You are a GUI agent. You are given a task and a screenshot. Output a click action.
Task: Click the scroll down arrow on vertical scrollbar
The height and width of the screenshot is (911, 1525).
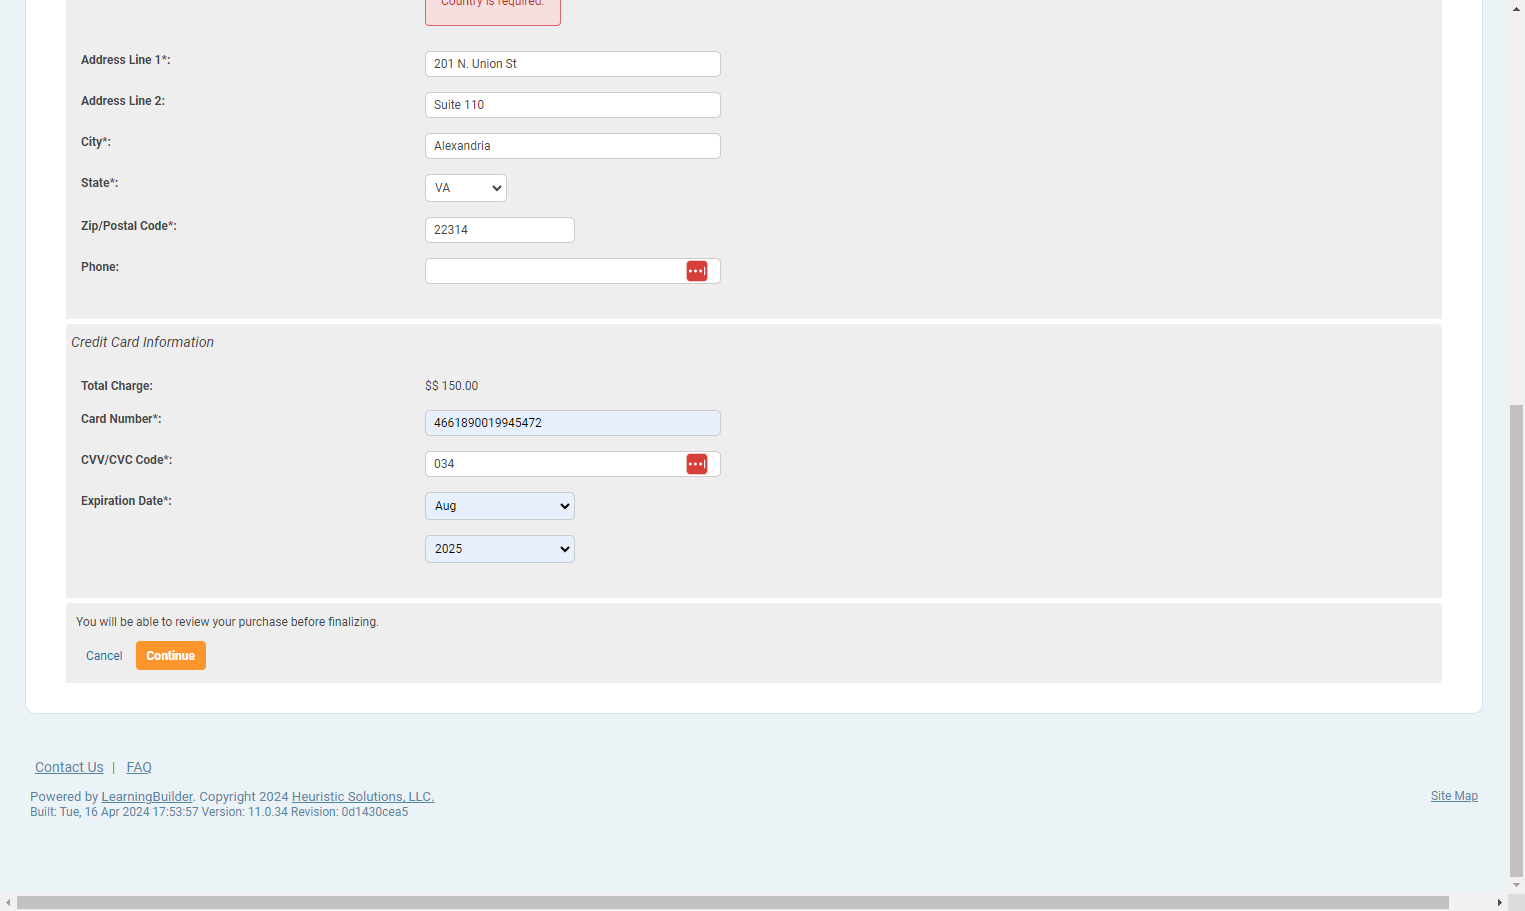point(1517,886)
